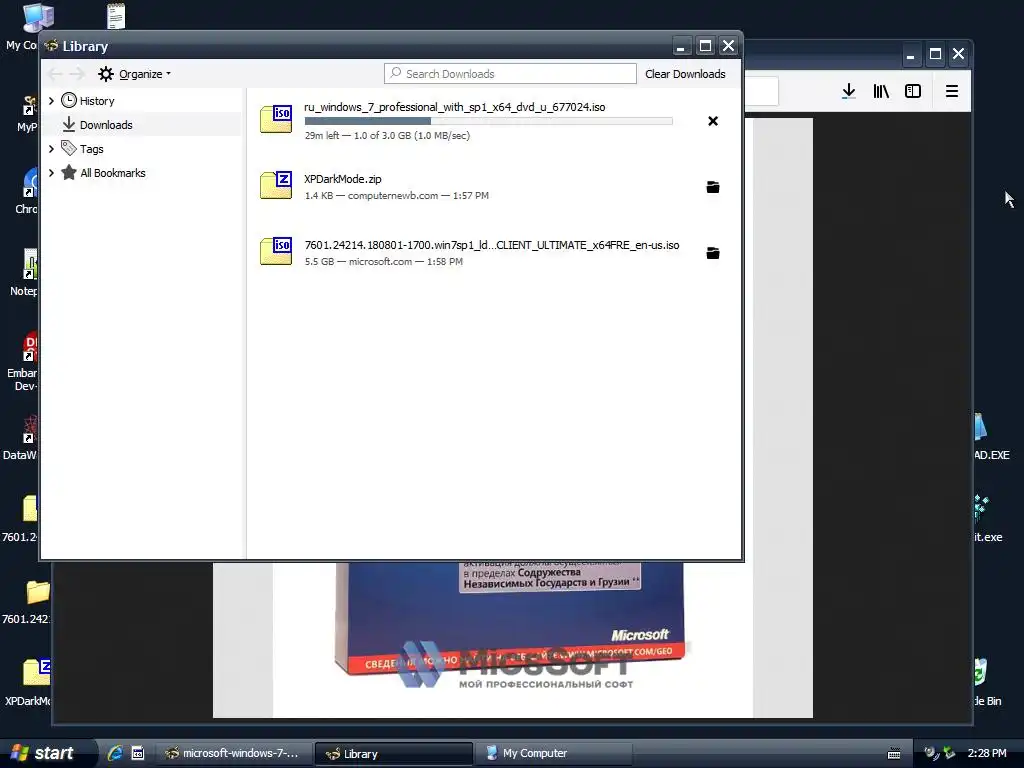Open containing folder for XPDarkMode.zip
The height and width of the screenshot is (768, 1024).
[712, 187]
